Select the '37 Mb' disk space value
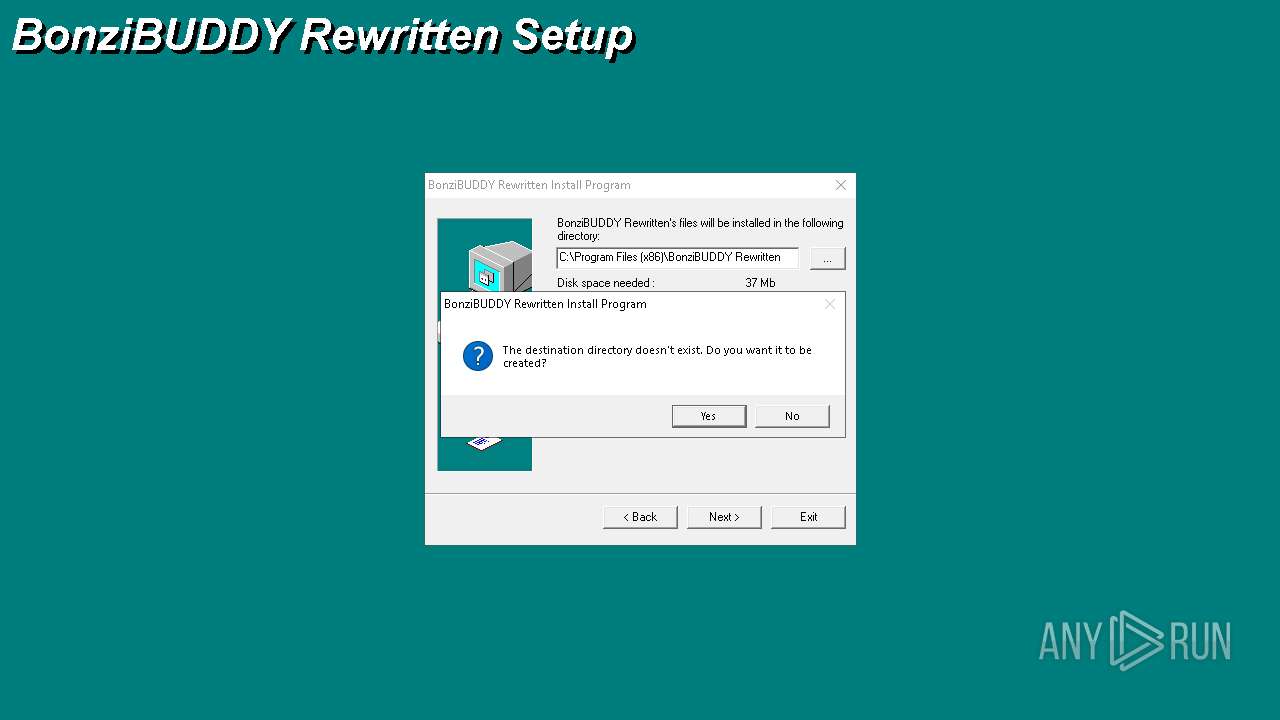 coord(760,283)
